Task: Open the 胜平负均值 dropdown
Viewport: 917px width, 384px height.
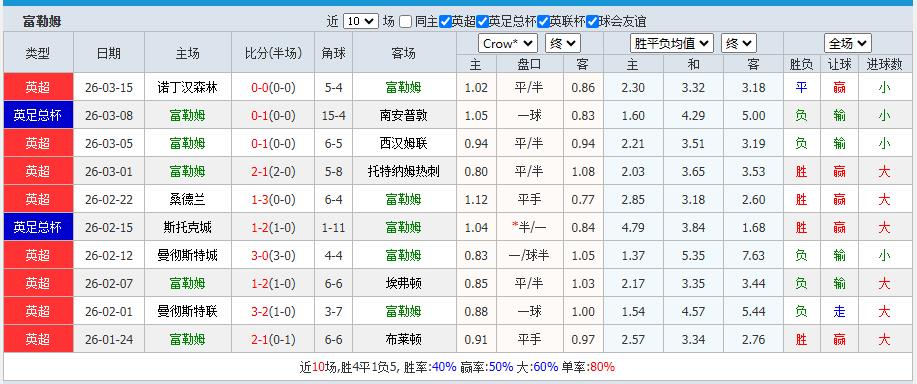Action: [672, 43]
